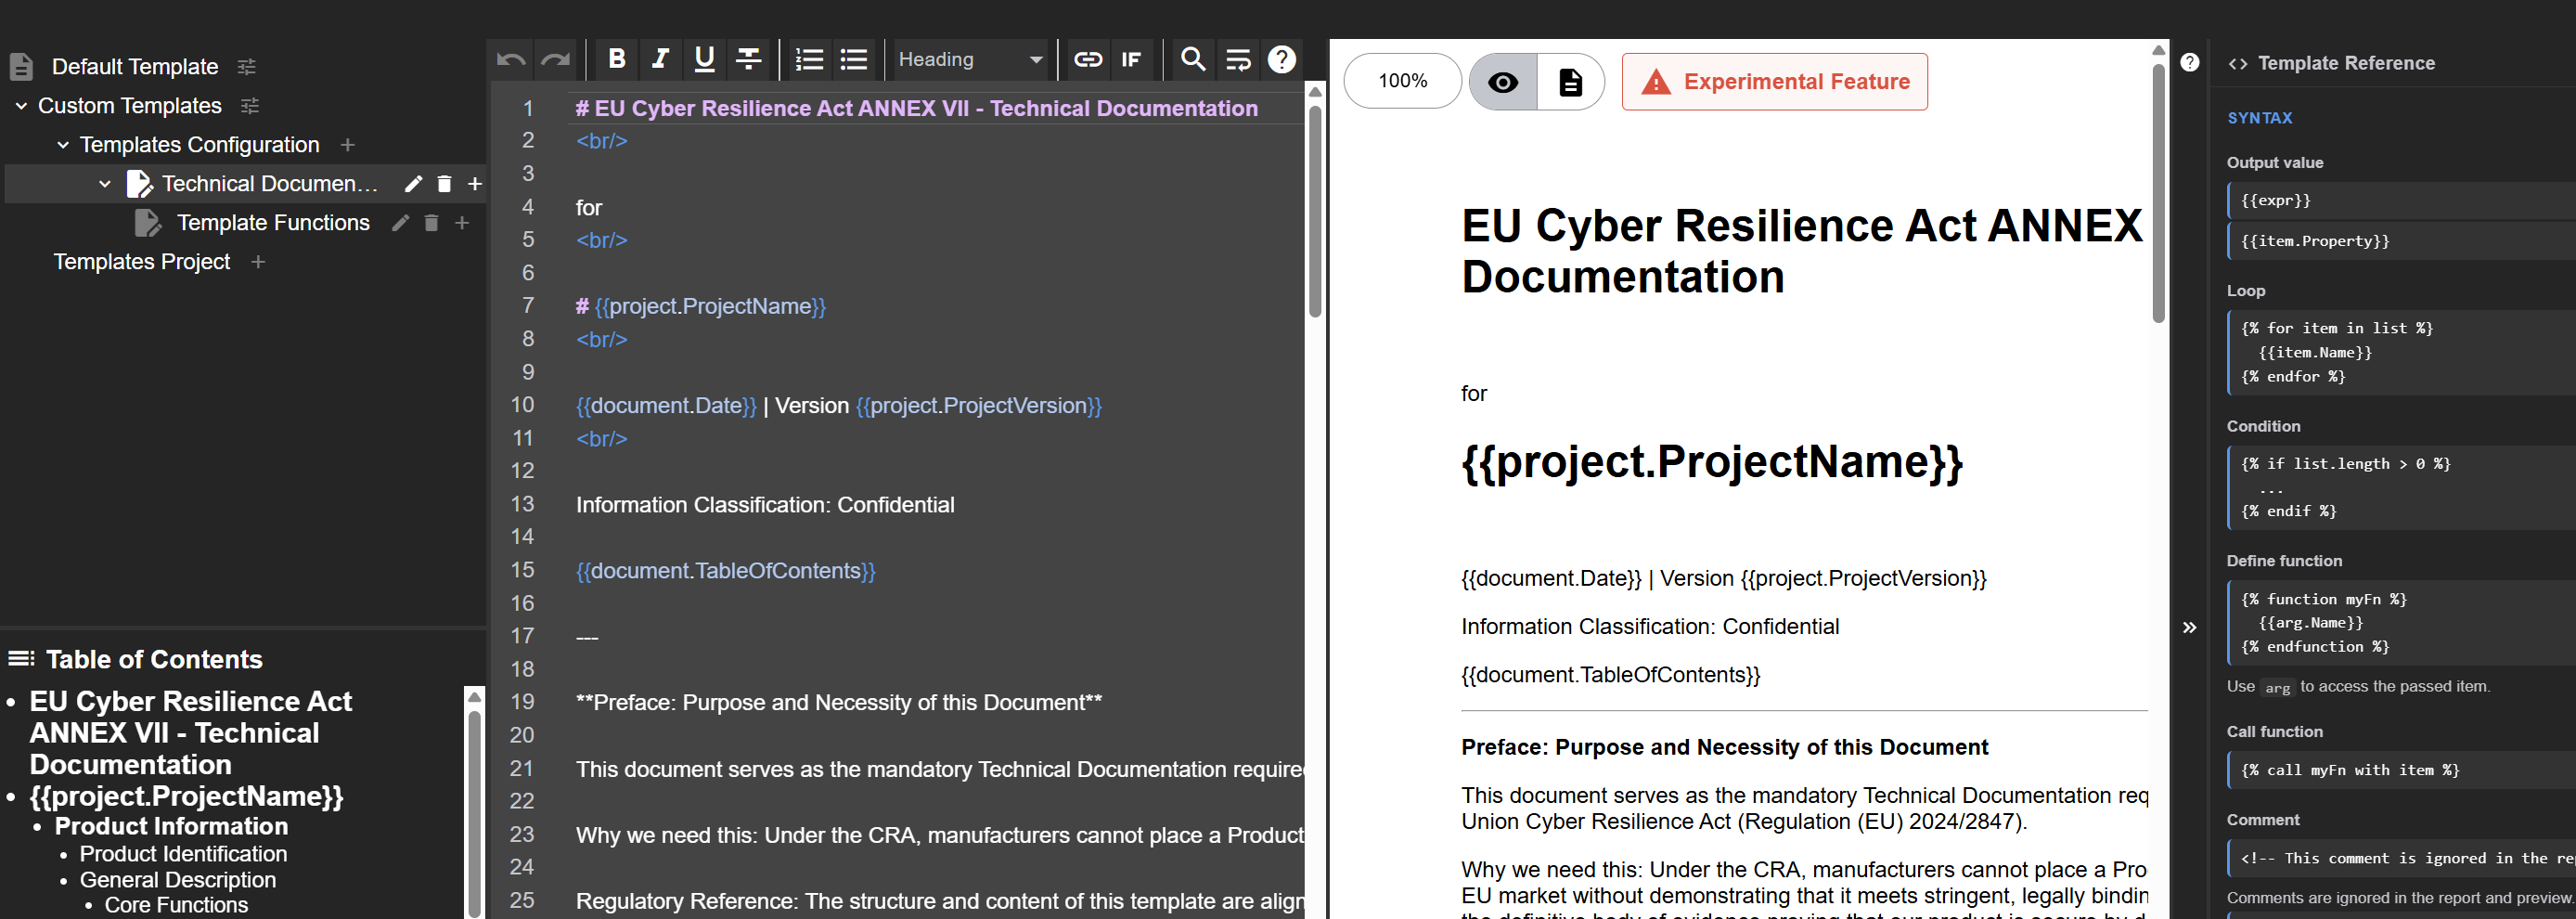Image resolution: width=2576 pixels, height=919 pixels.
Task: Add item to Templates Configuration
Action: (347, 145)
